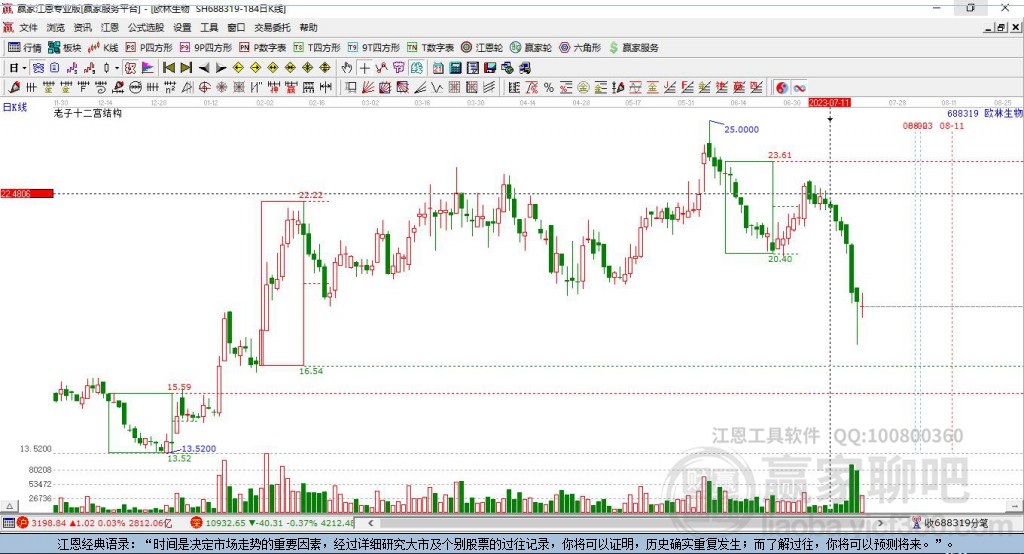This screenshot has width=1024, height=554.
Task: Select the pencil drawing tool
Action: 14,88
